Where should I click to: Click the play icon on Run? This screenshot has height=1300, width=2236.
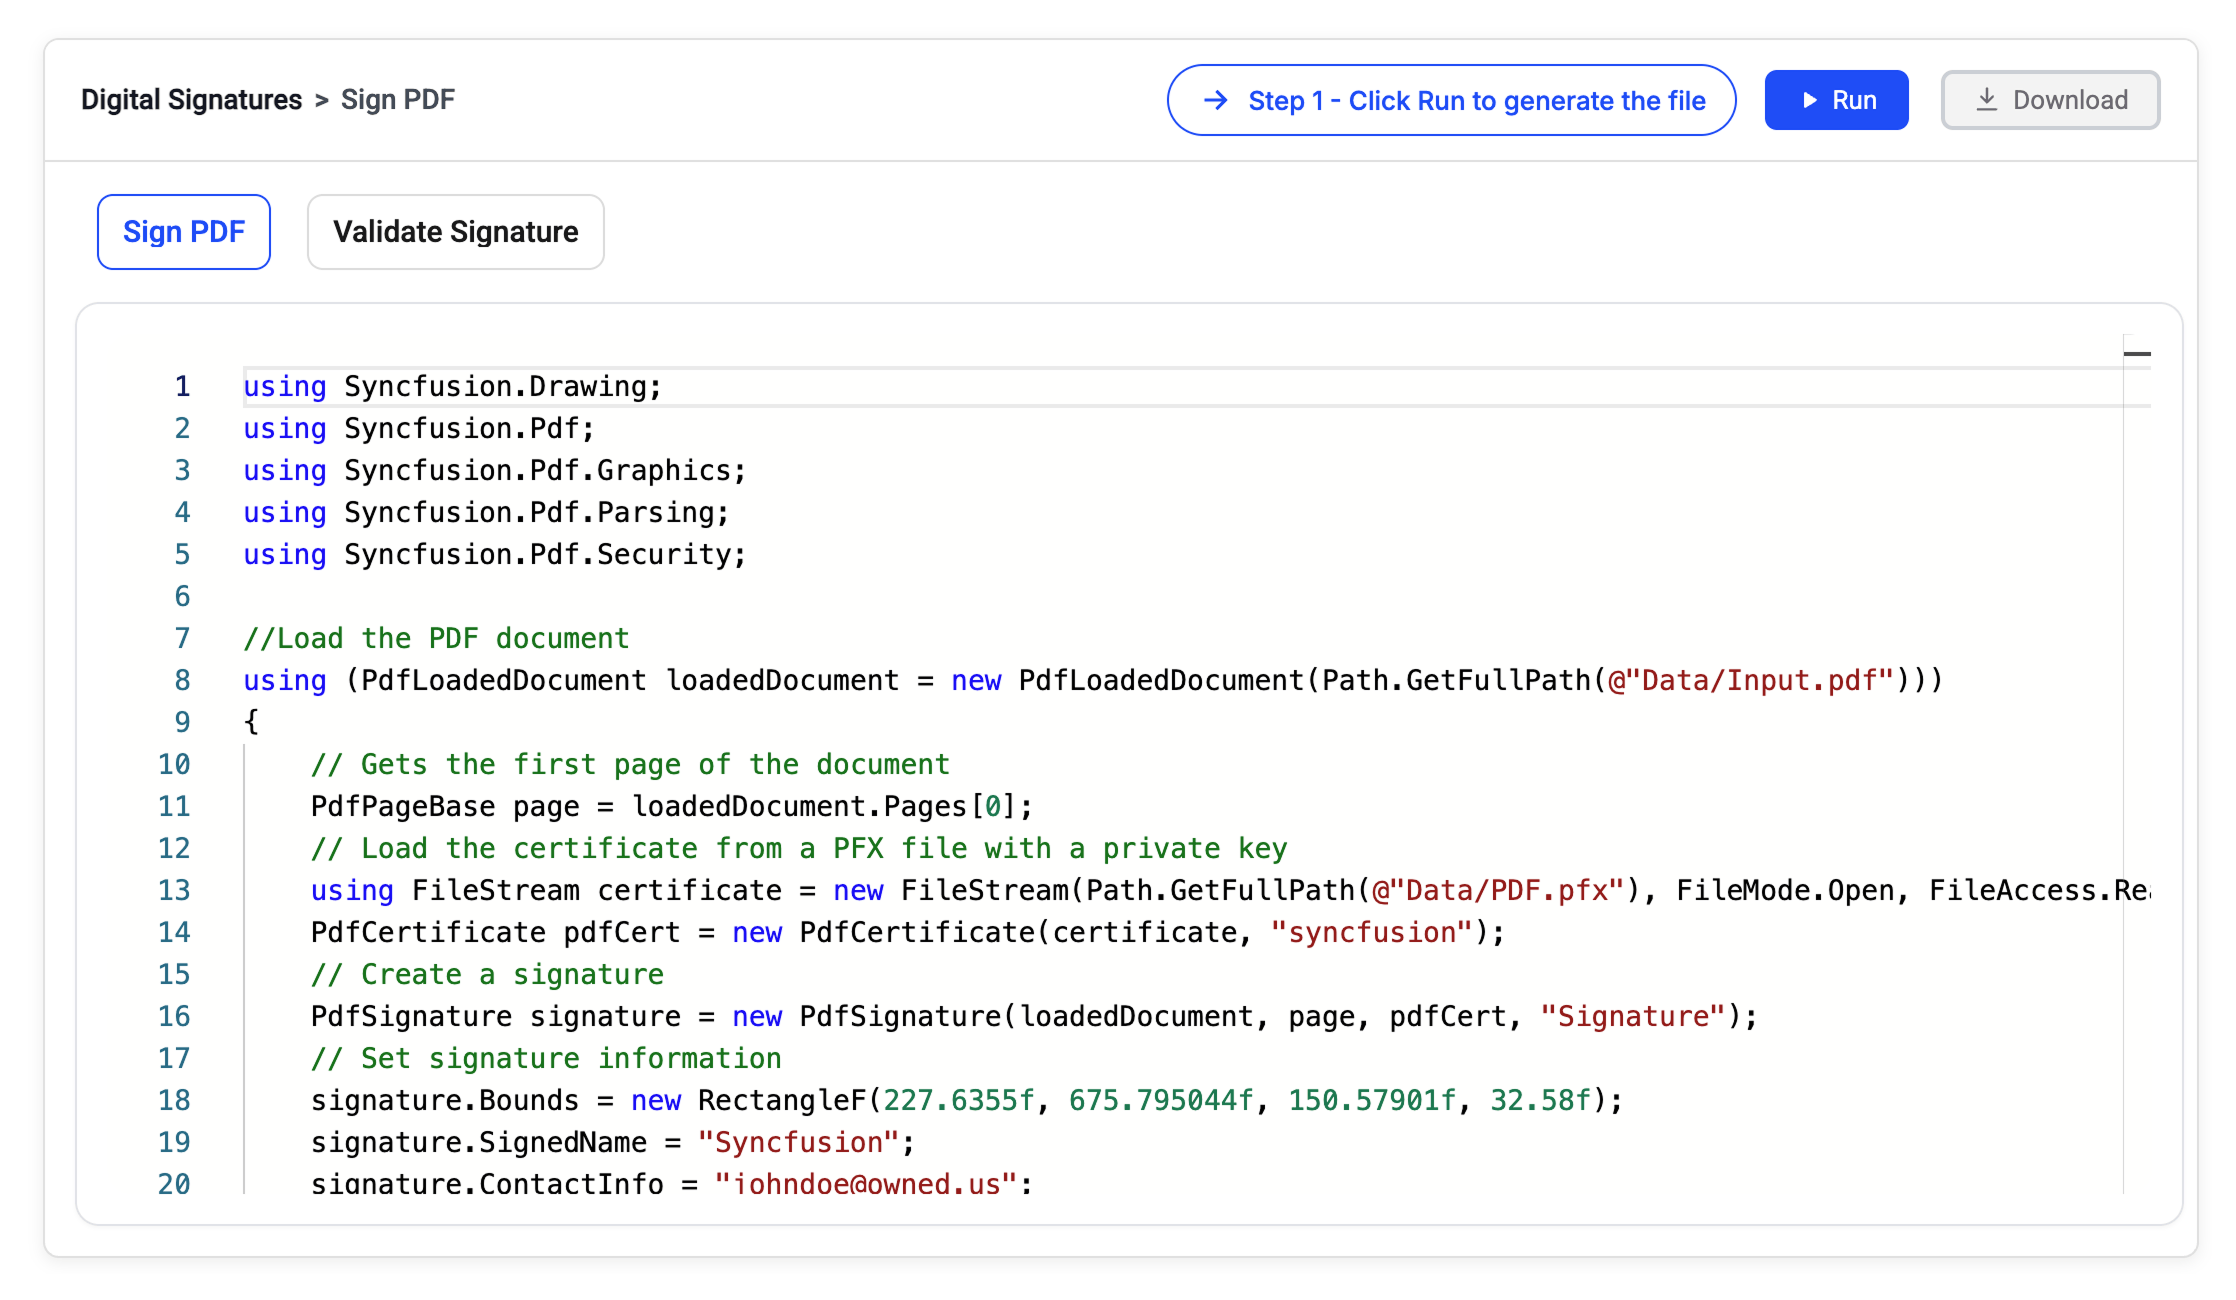1809,100
